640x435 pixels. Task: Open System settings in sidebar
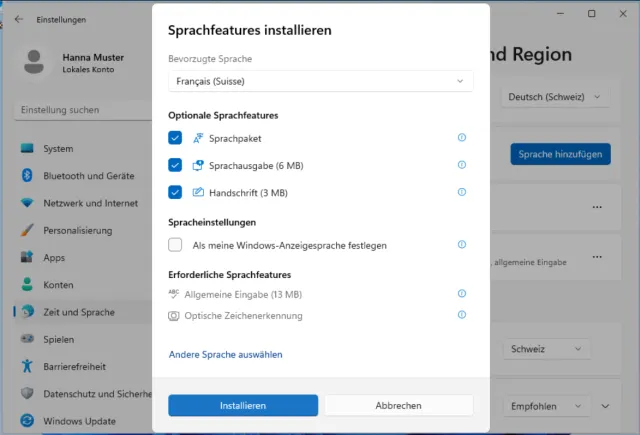tap(58, 149)
